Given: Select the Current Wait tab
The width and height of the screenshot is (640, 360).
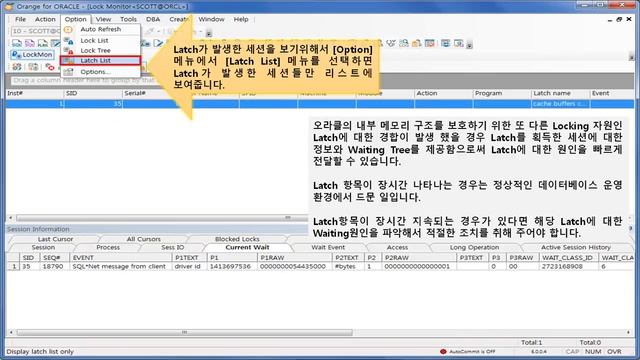Looking at the screenshot, I should click(247, 247).
